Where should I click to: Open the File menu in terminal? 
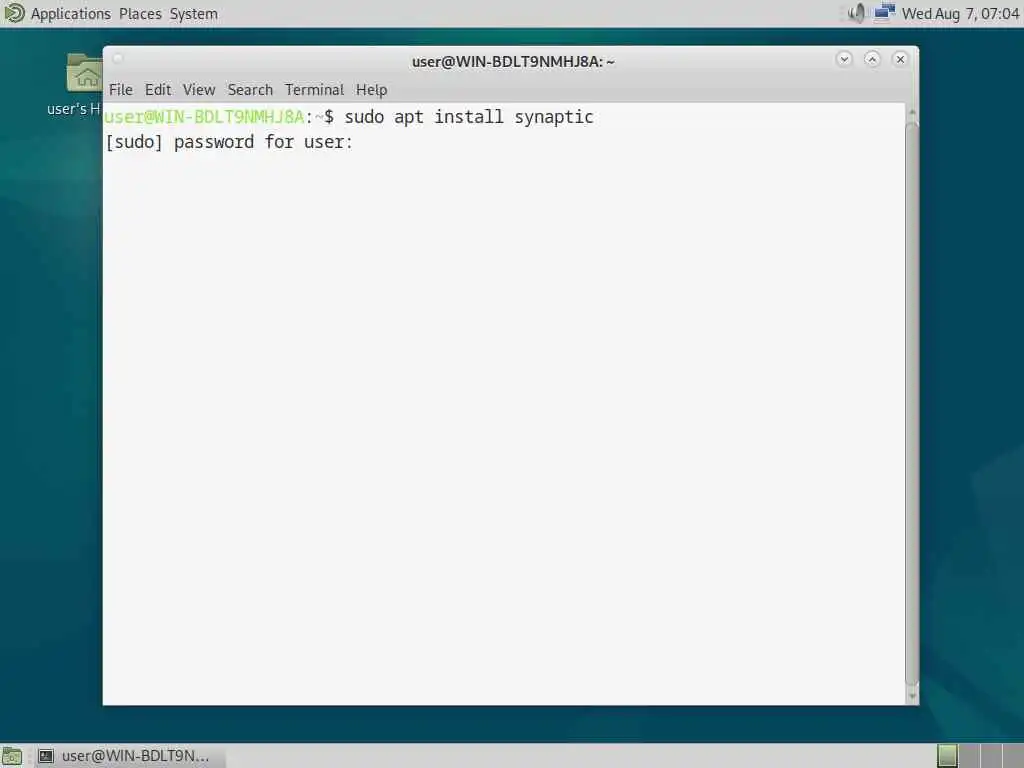[x=121, y=89]
